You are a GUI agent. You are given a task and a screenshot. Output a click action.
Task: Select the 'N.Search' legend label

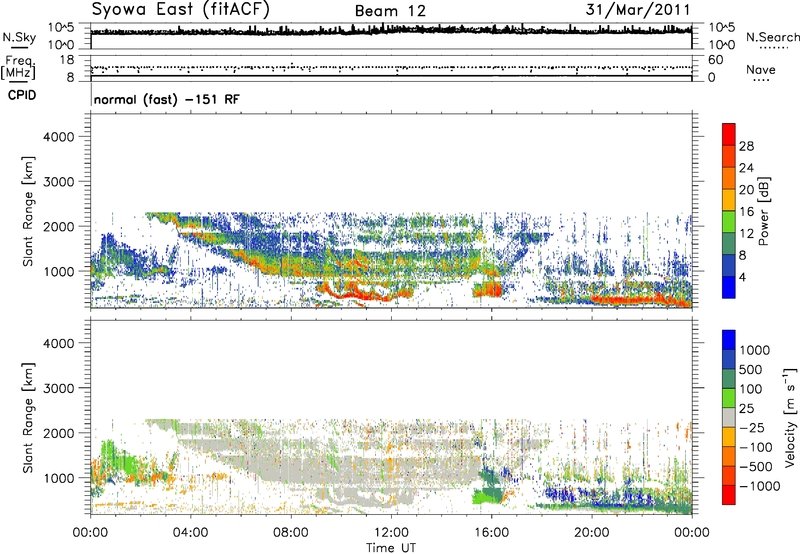point(772,37)
